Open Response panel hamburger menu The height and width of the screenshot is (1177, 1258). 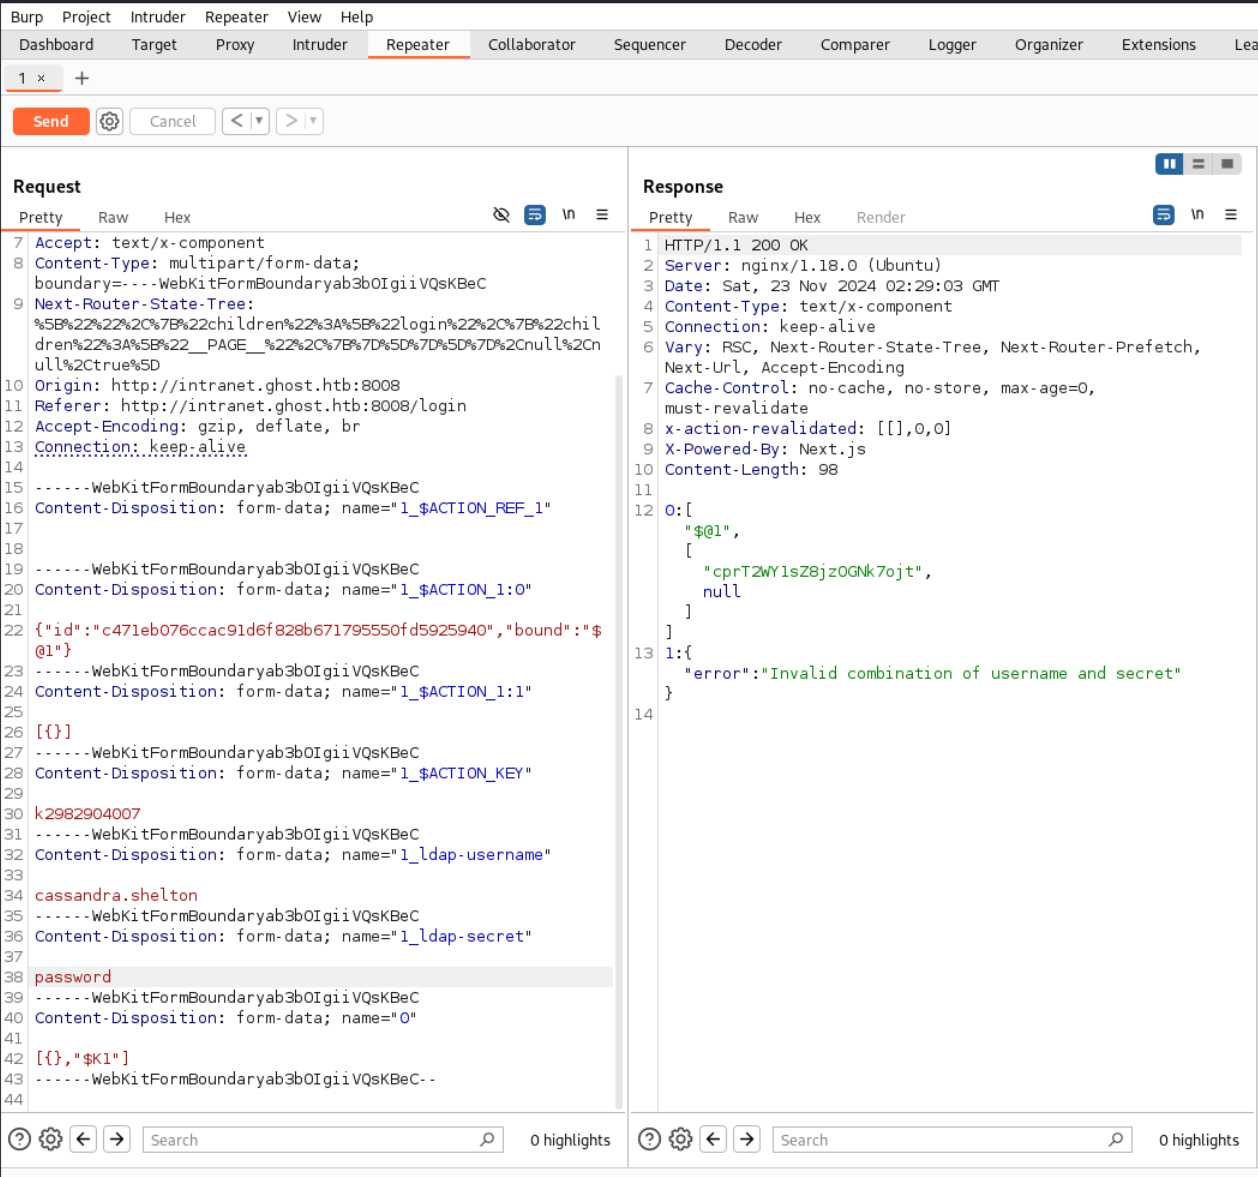coord(1231,215)
